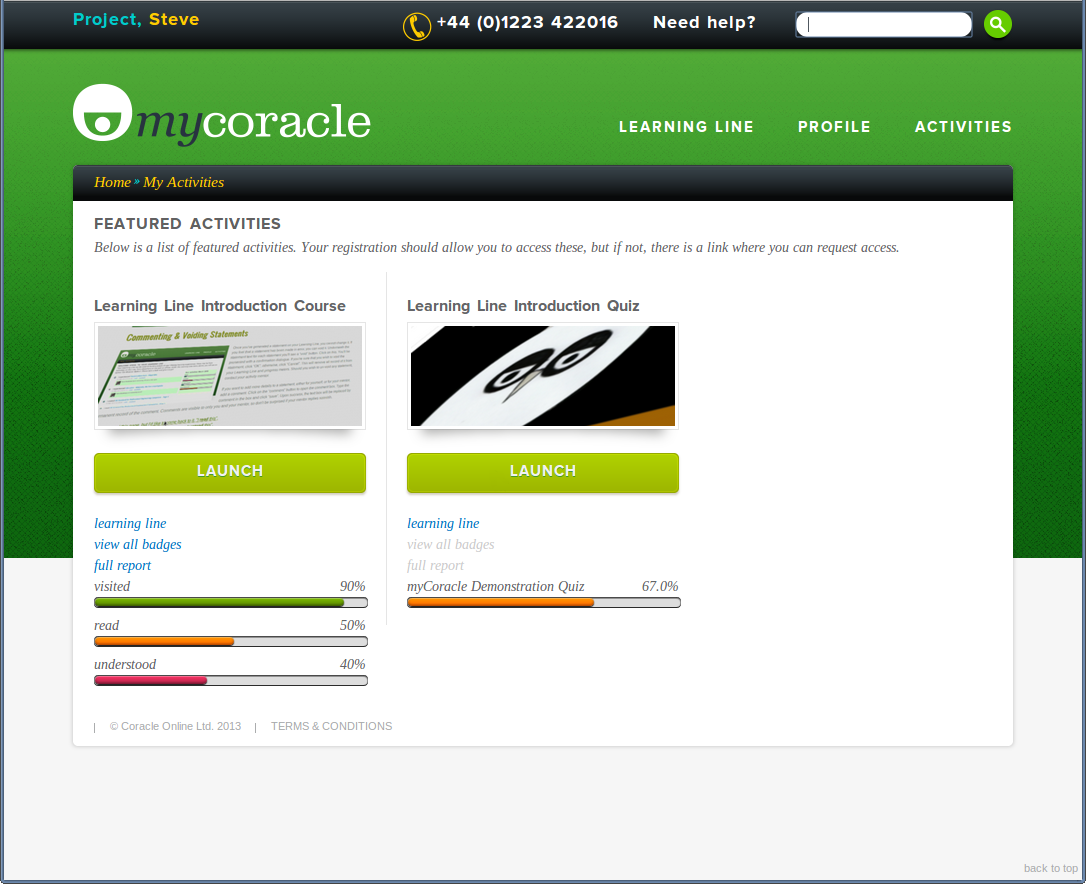This screenshot has width=1086, height=884.
Task: Go to Home in breadcrumb
Action: coord(112,182)
